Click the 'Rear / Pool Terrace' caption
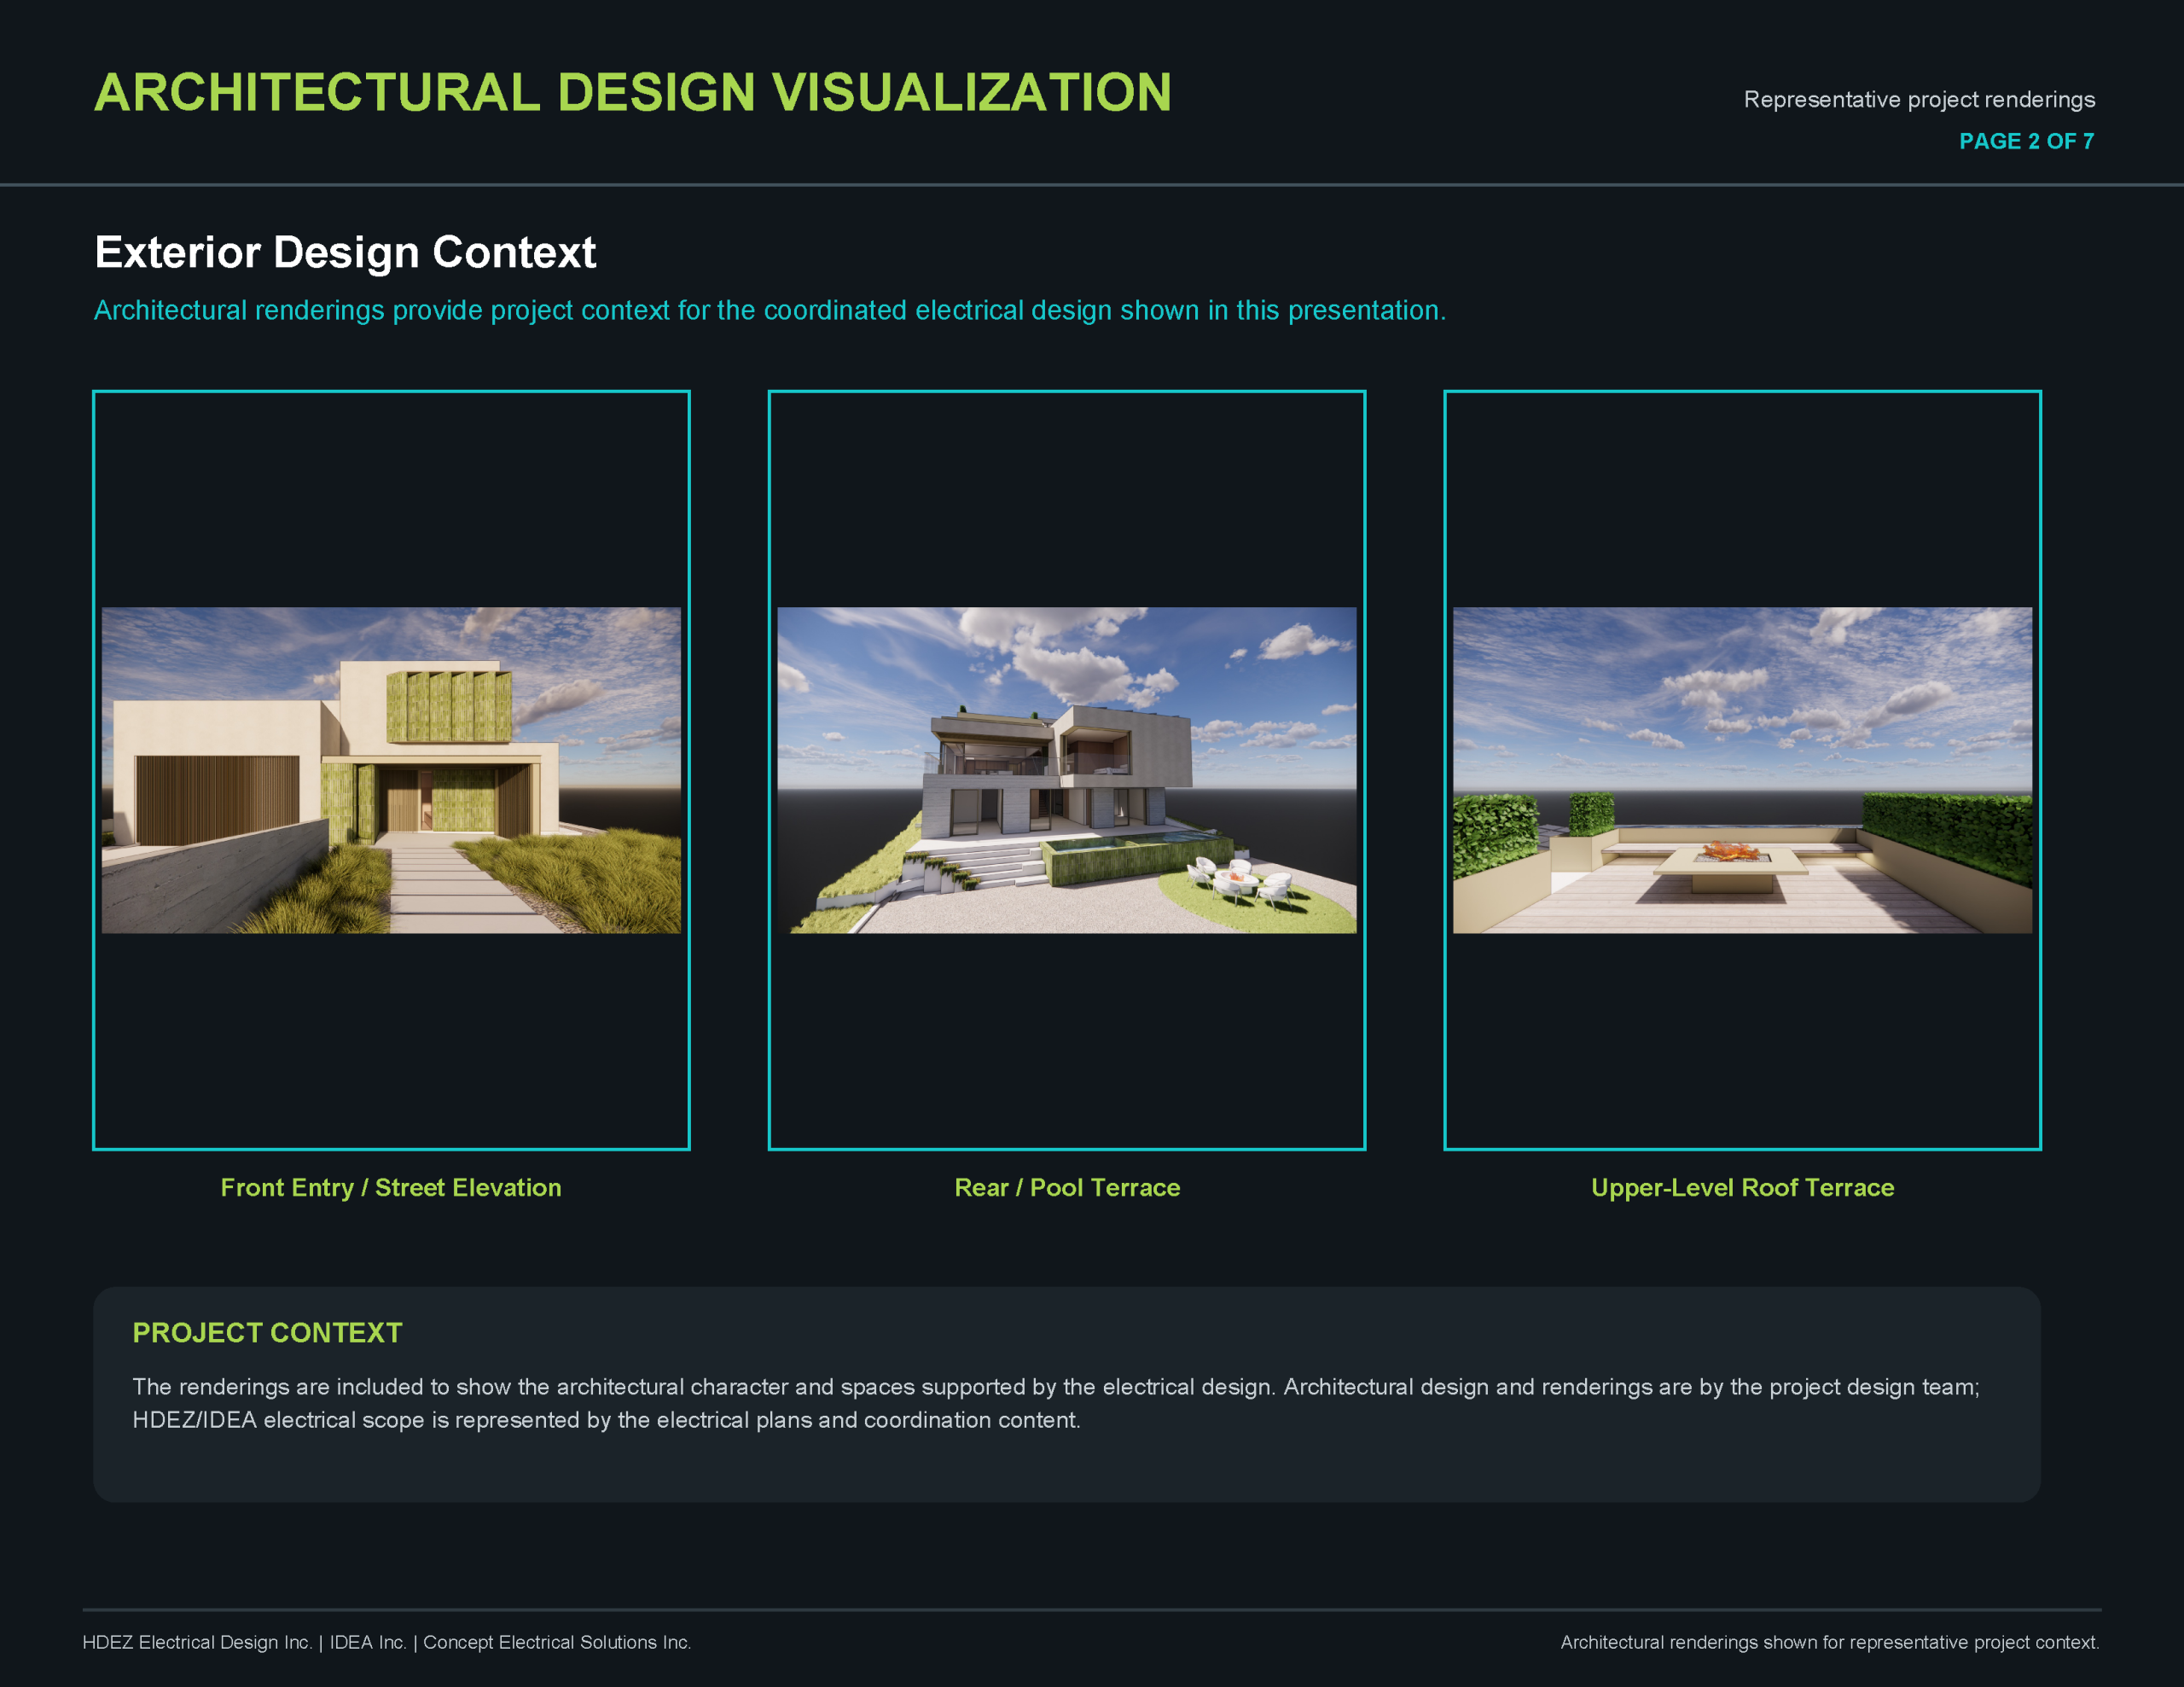Screen dimensions: 2184x1687 tap(1067, 1187)
